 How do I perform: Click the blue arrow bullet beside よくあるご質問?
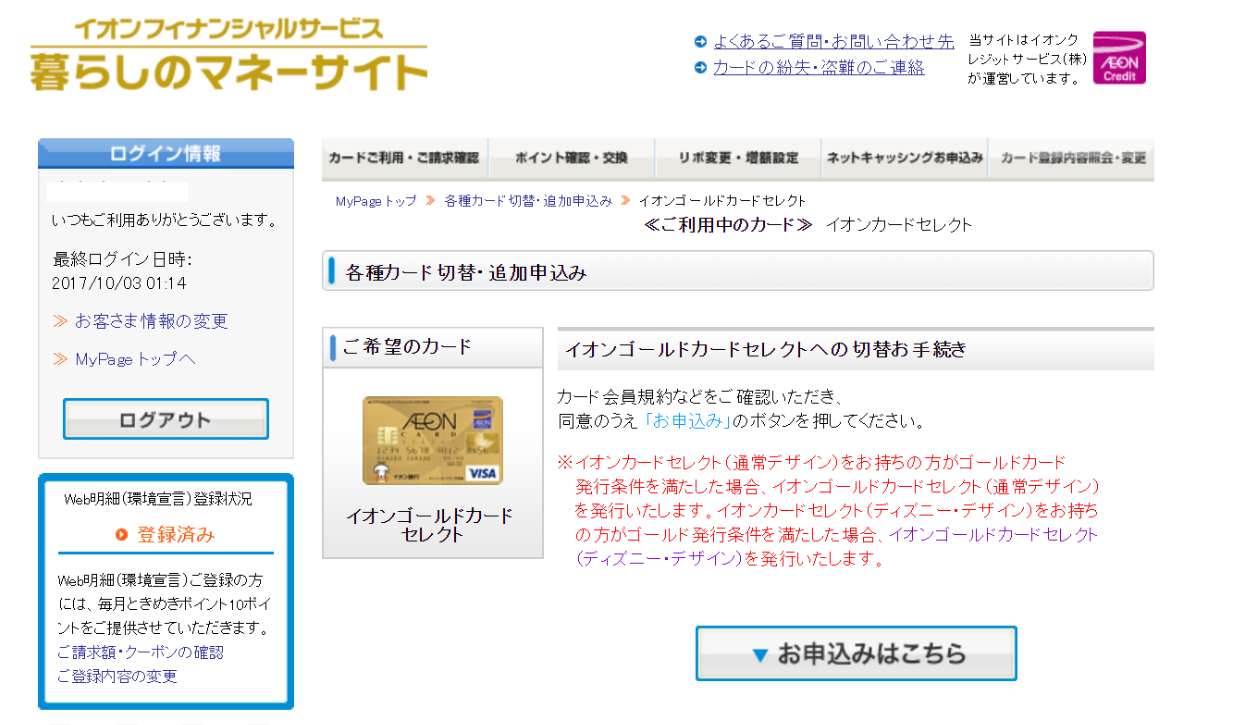[701, 41]
